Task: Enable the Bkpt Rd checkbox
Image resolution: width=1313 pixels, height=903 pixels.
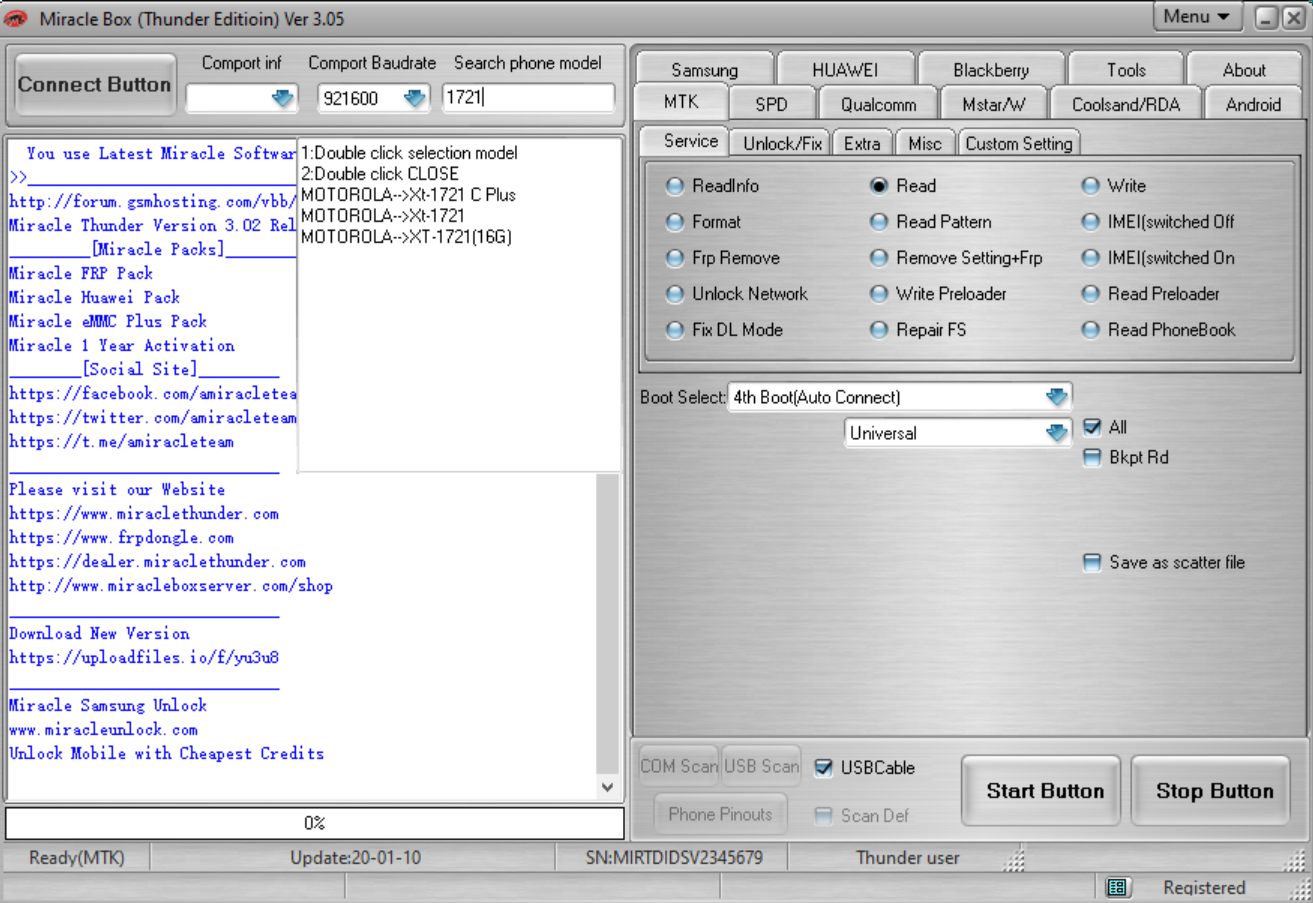Action: coord(1092,458)
